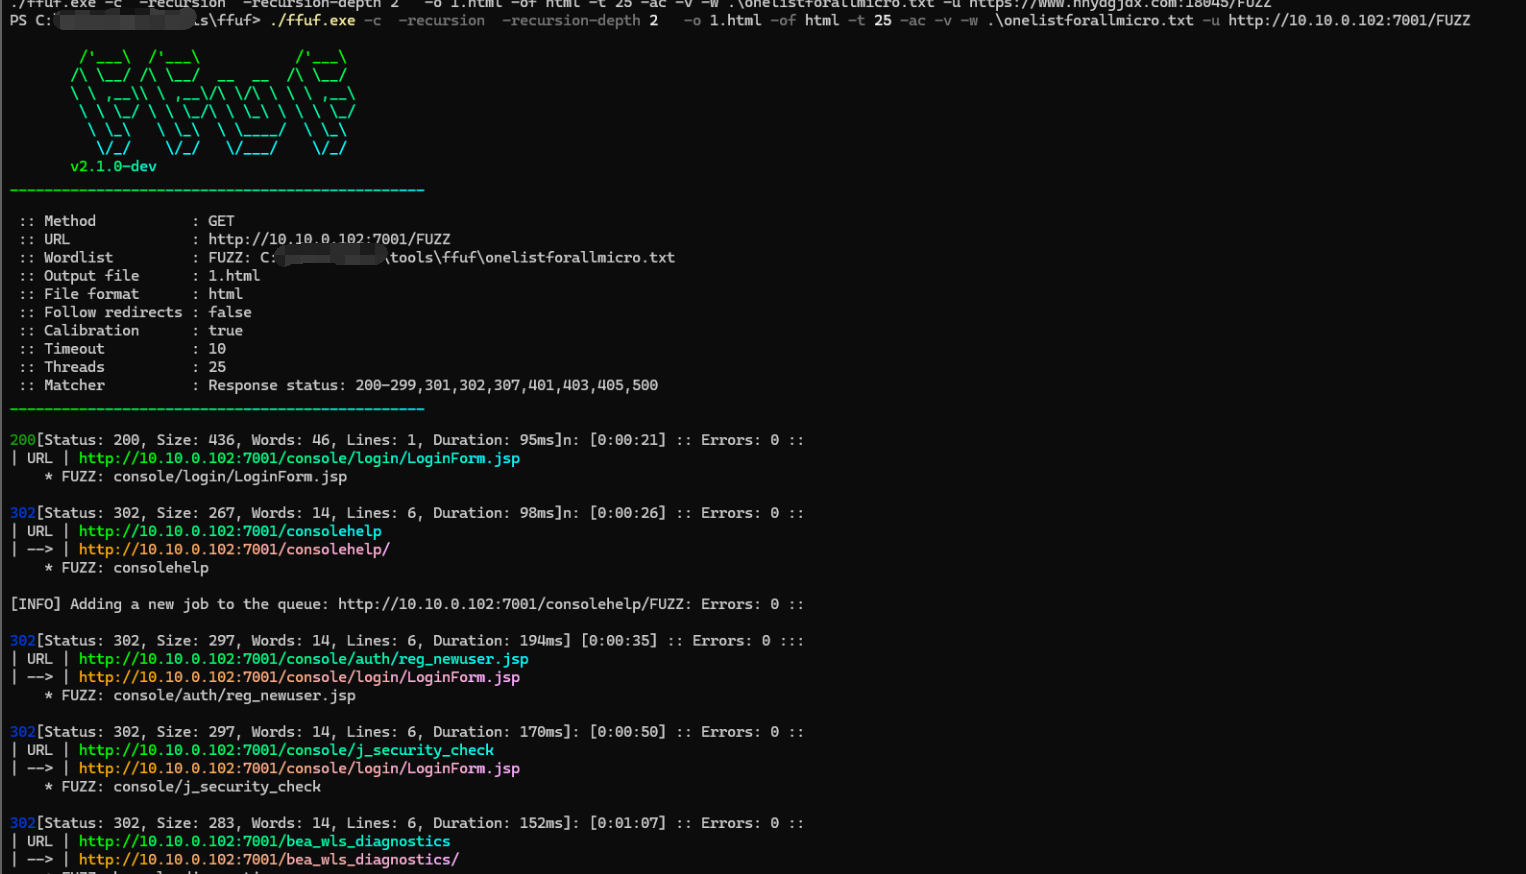
Task: Open the green reg_newuser.jsp URL
Action: (303, 660)
